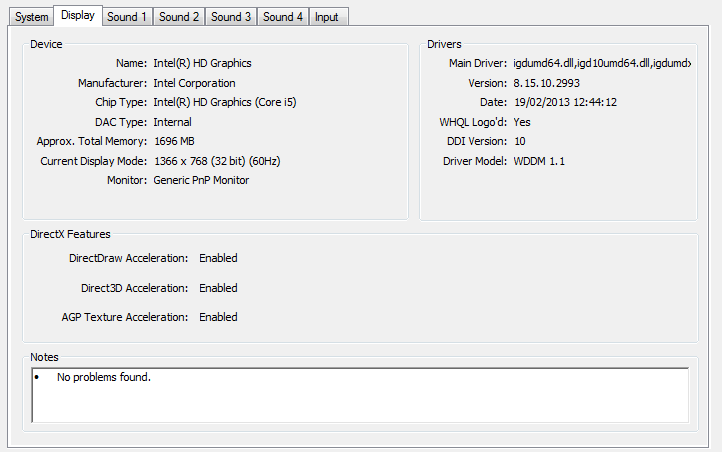Click inside the Notes text box
Viewport: 722px width, 452px height.
coord(360,395)
